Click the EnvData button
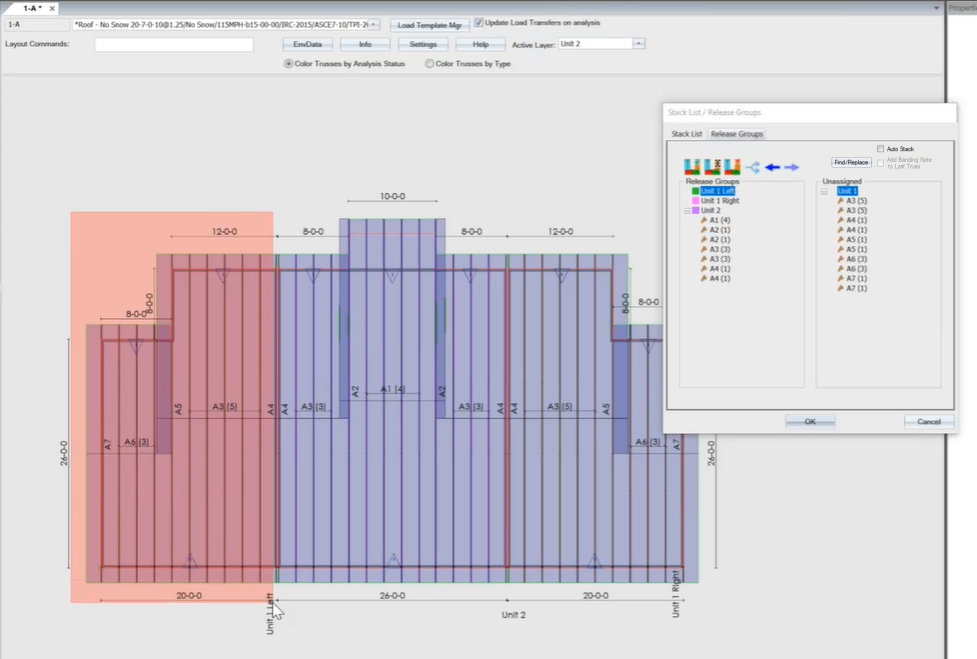The image size is (977, 659). coord(308,44)
